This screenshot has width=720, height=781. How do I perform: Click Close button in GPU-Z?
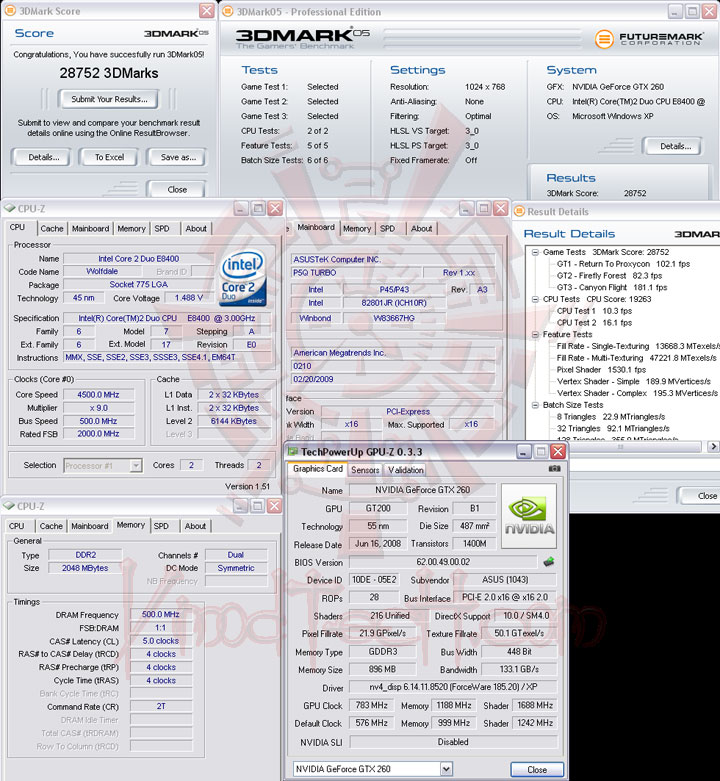click(x=537, y=770)
